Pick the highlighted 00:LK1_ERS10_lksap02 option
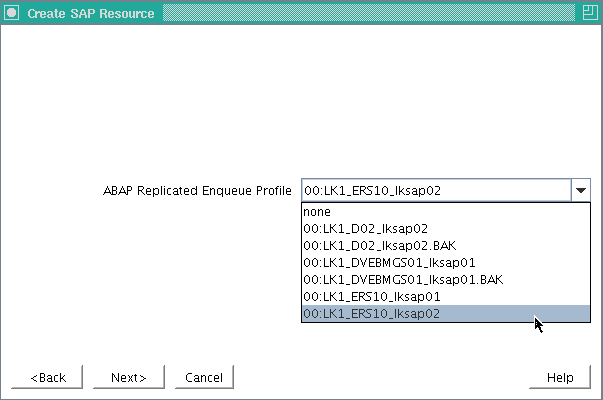Viewport: 603px width, 400px height. 446,313
